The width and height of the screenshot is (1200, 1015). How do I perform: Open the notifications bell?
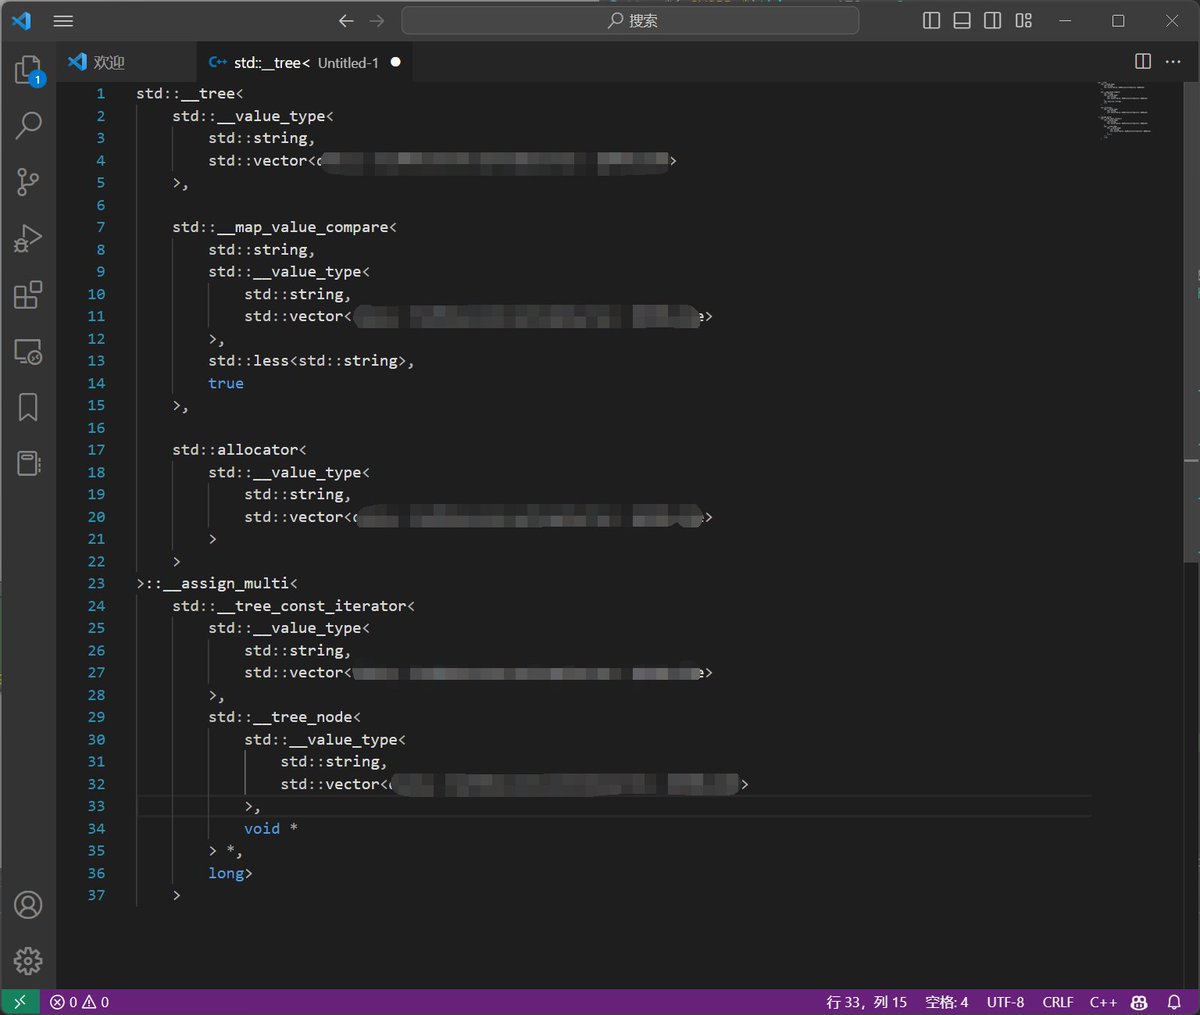click(1174, 1002)
